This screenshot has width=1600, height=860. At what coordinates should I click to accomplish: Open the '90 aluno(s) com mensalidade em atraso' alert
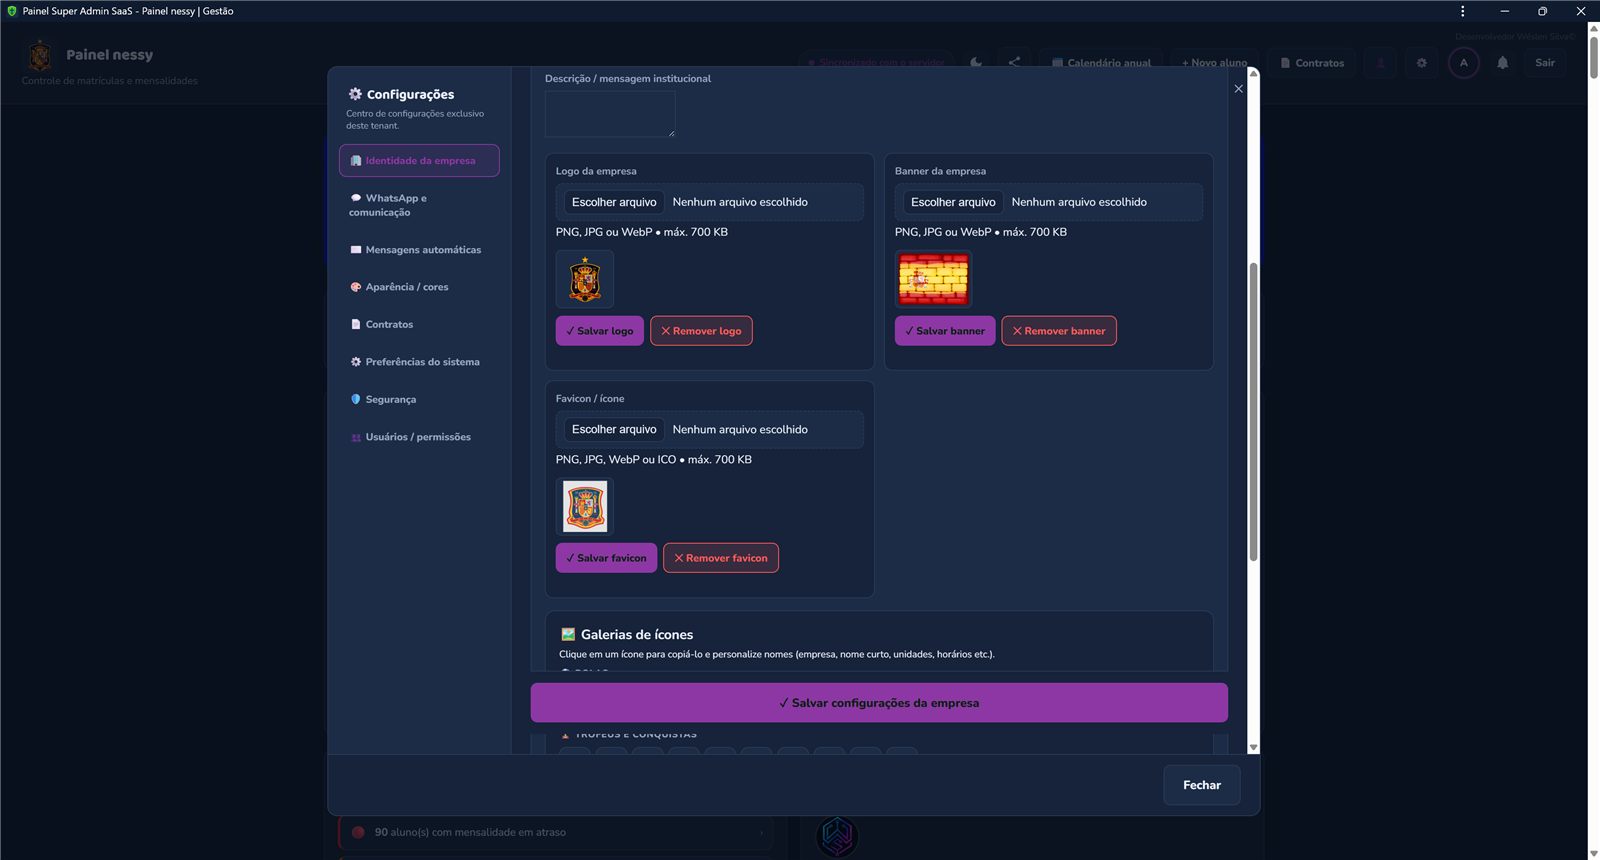(x=557, y=832)
